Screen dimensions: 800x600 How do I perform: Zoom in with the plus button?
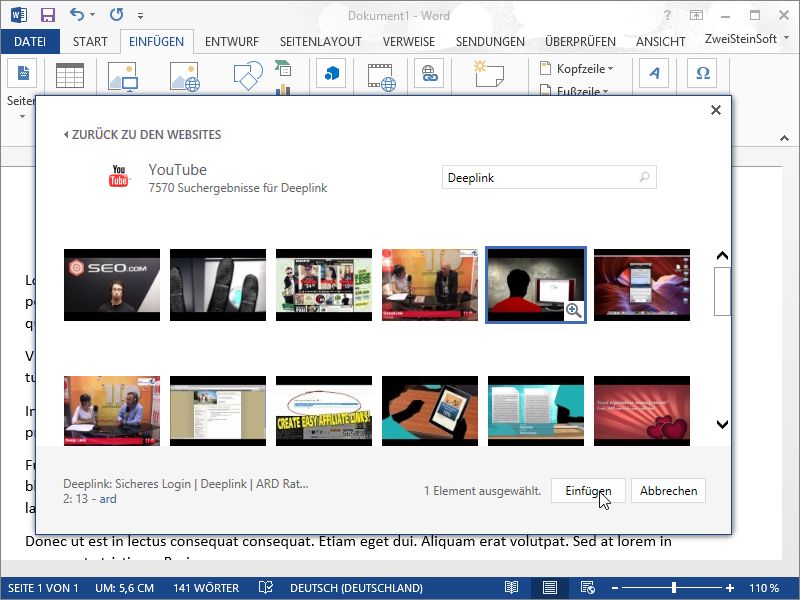[x=730, y=588]
